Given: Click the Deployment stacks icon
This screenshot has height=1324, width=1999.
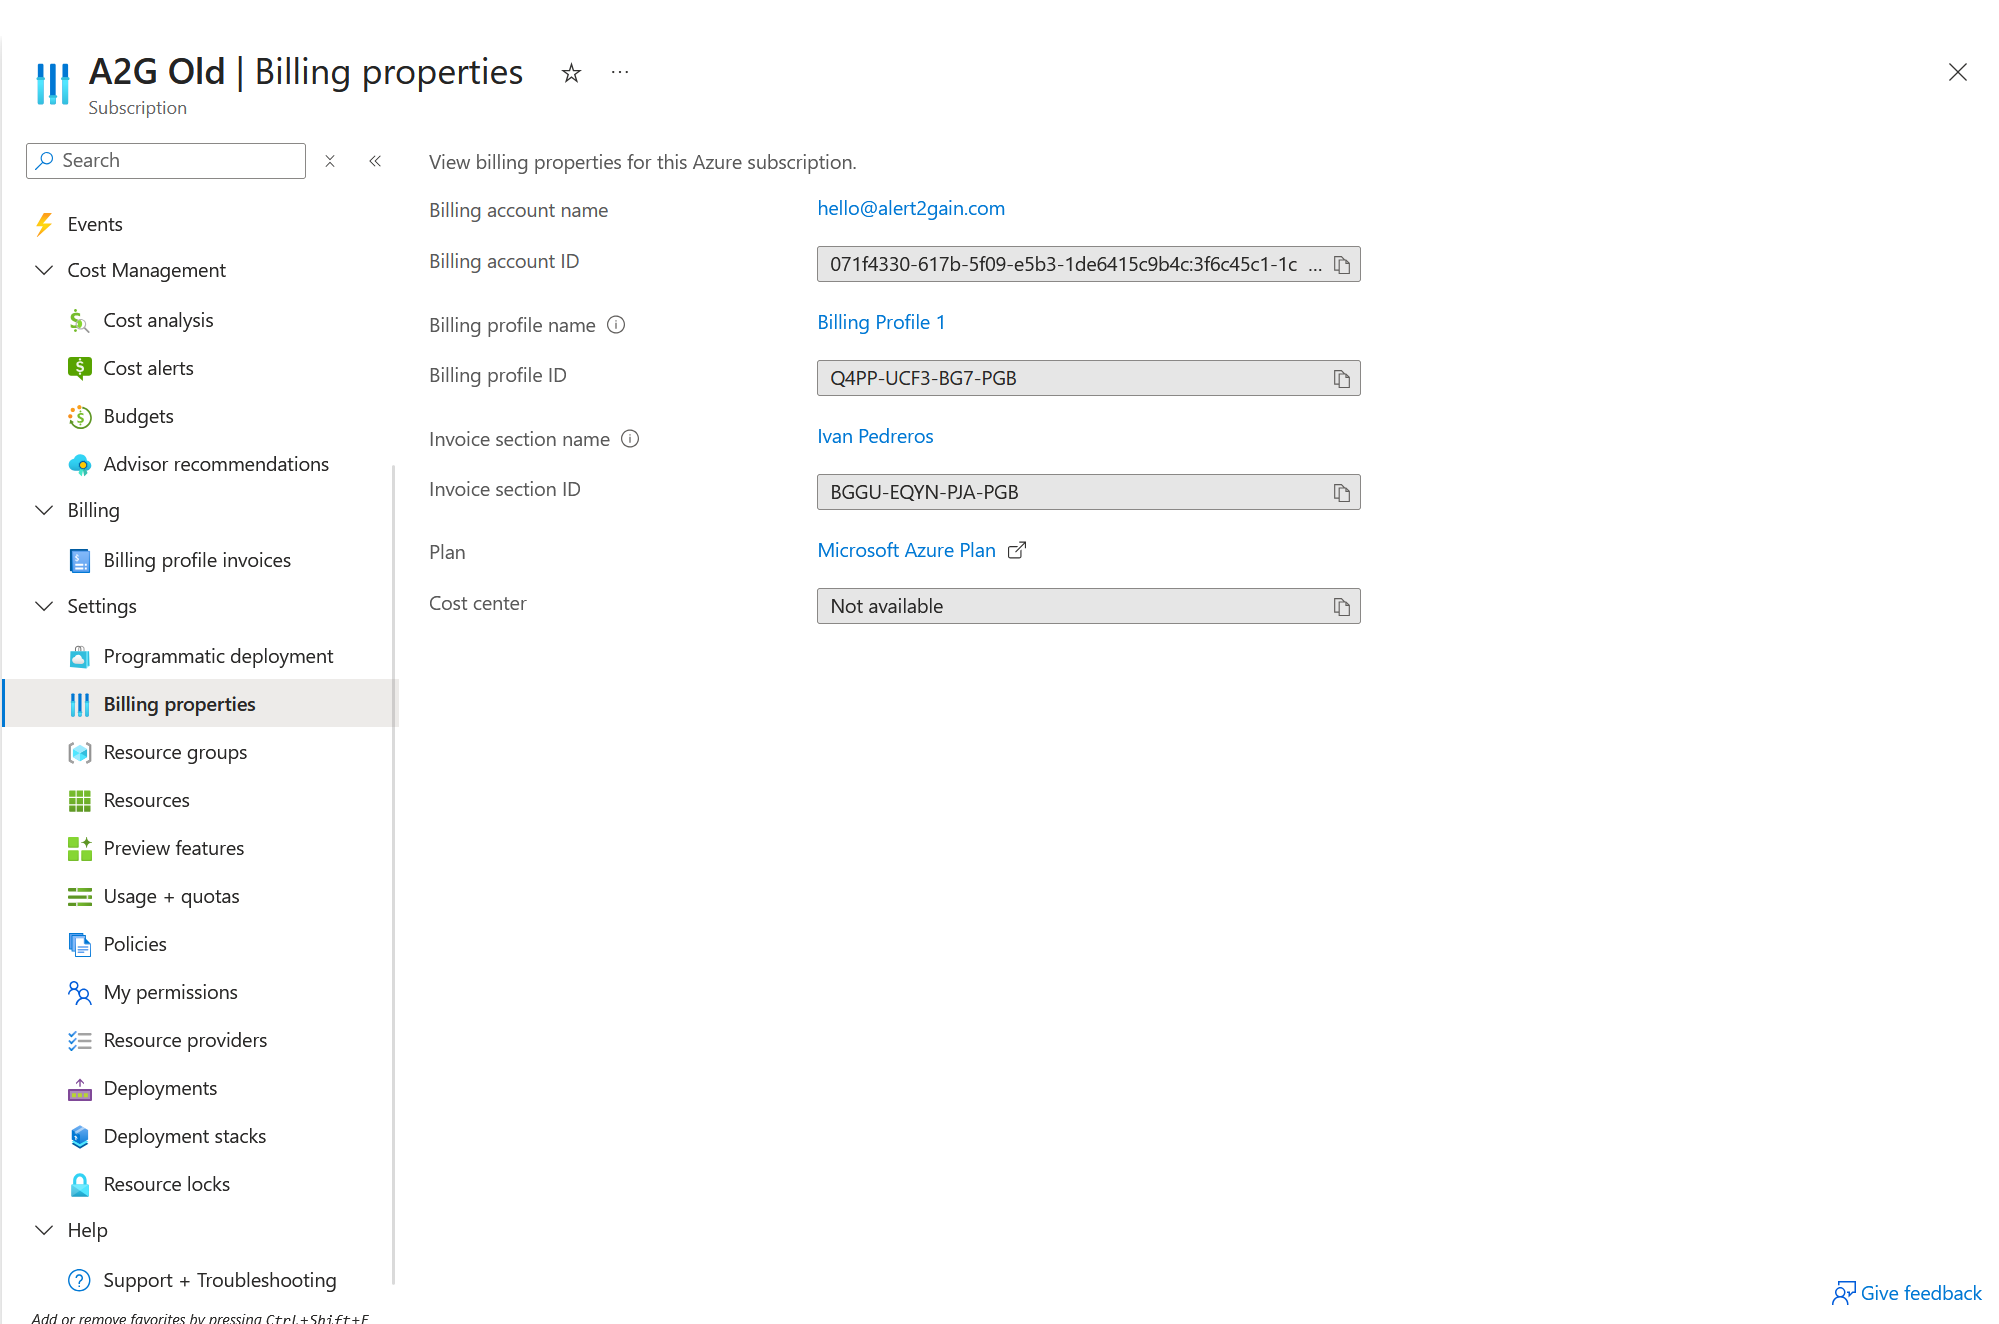Looking at the screenshot, I should 80,1137.
